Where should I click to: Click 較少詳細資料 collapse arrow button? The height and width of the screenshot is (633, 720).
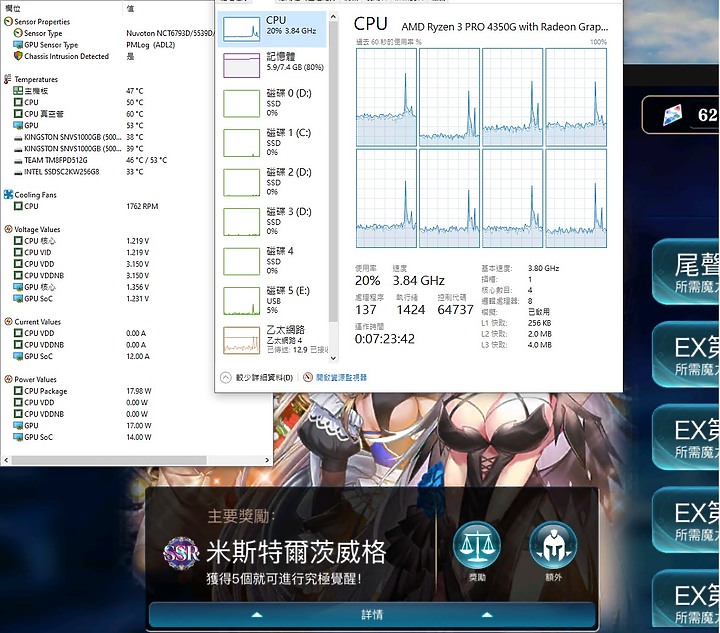pyautogui.click(x=225, y=377)
